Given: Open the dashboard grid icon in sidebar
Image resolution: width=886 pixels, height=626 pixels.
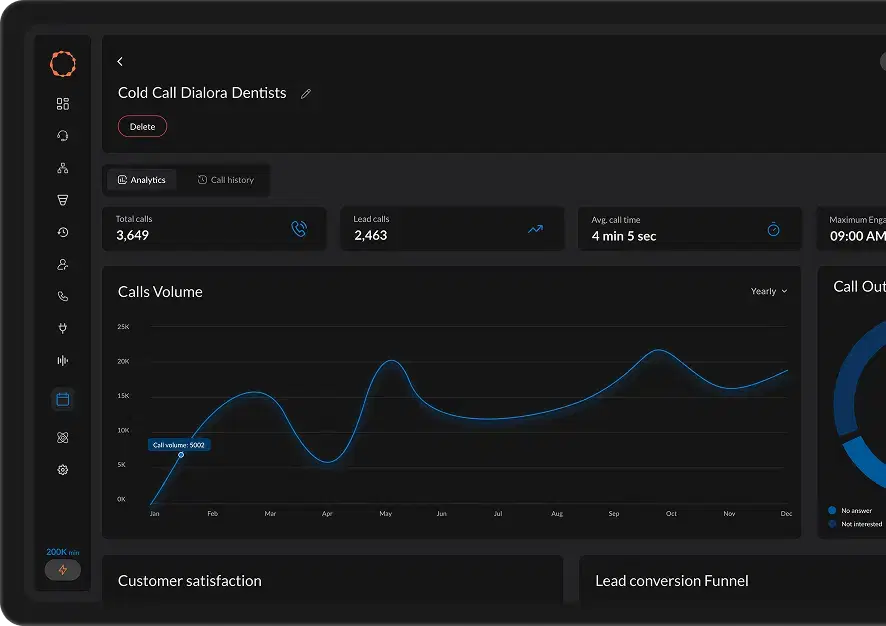Looking at the screenshot, I should tap(63, 104).
